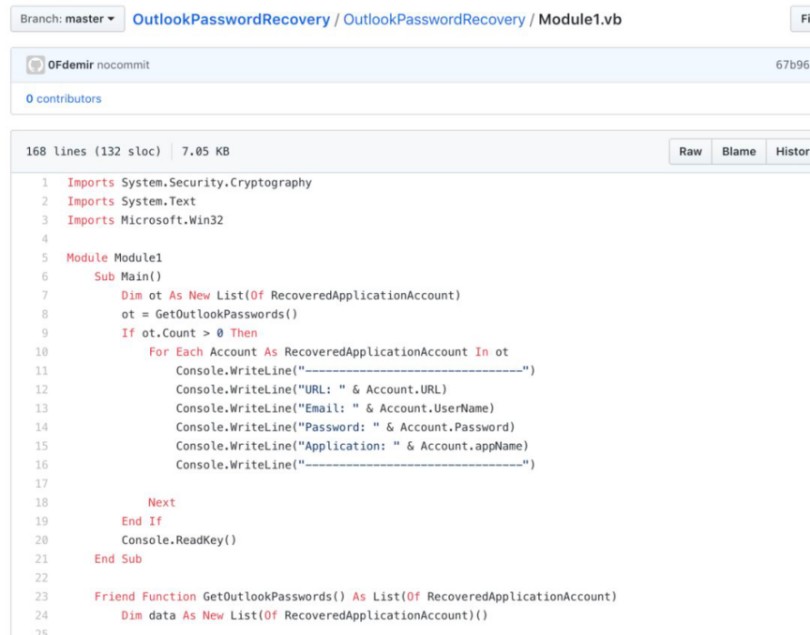The image size is (810, 635).
Task: Select line number 10
Action: click(x=42, y=352)
